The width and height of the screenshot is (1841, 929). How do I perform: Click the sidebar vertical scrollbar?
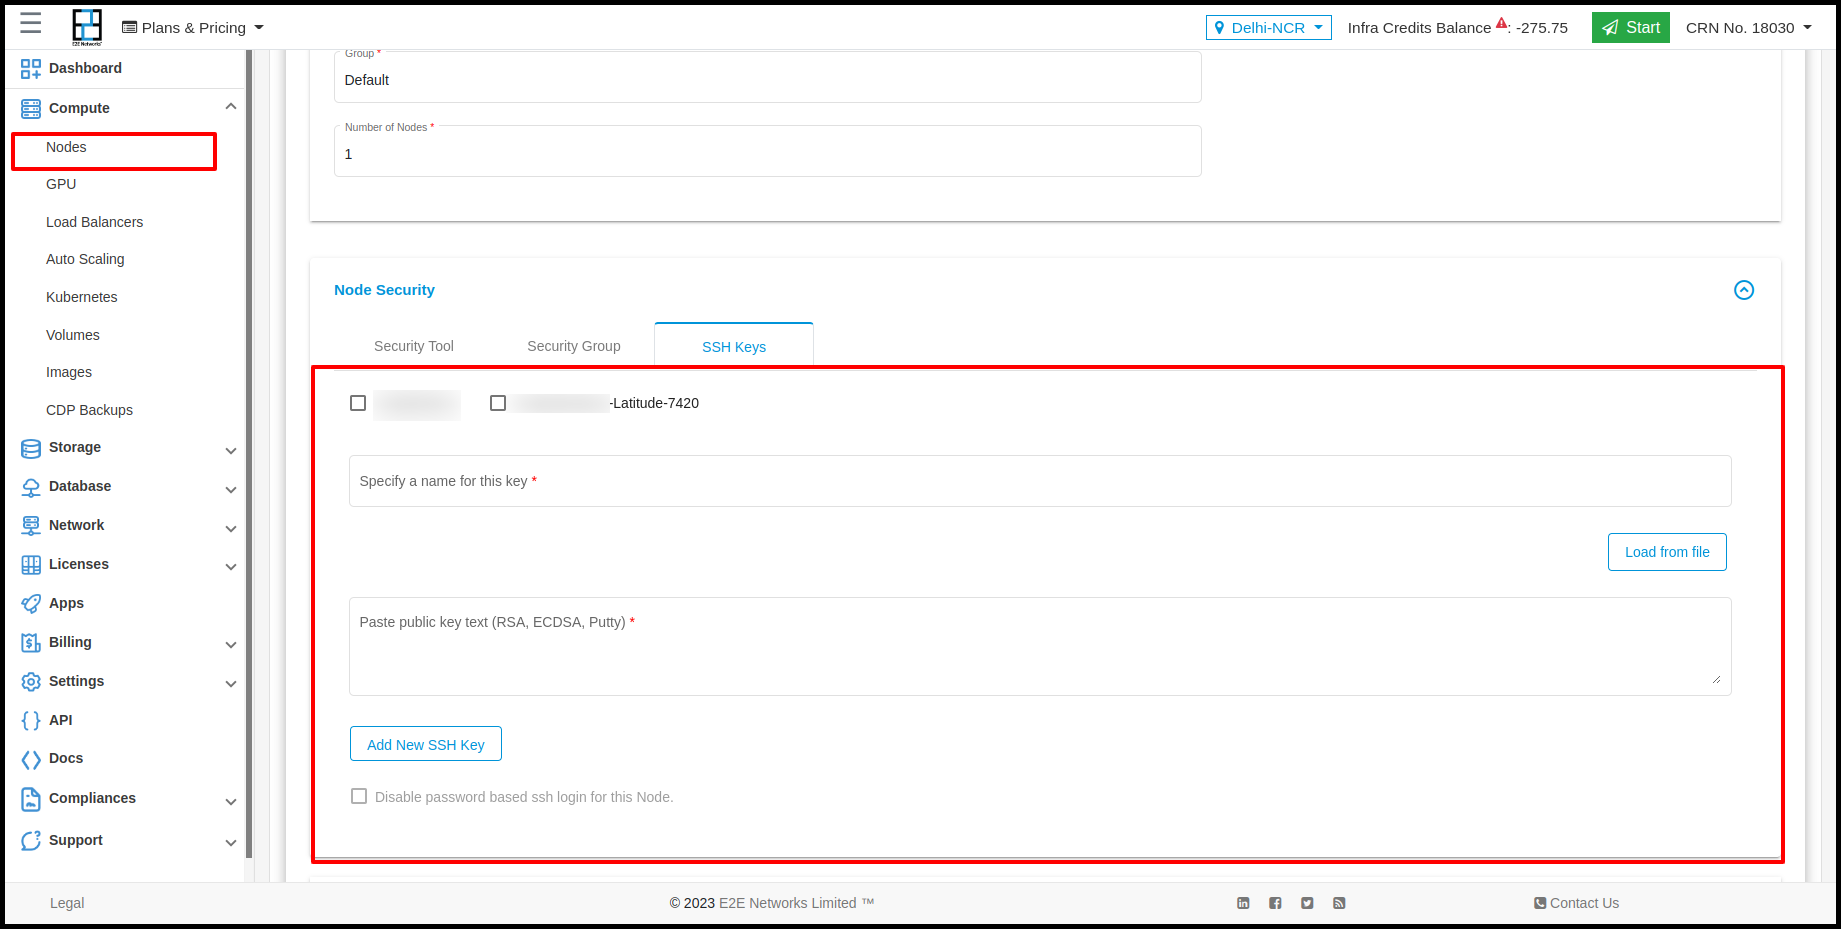pyautogui.click(x=248, y=455)
